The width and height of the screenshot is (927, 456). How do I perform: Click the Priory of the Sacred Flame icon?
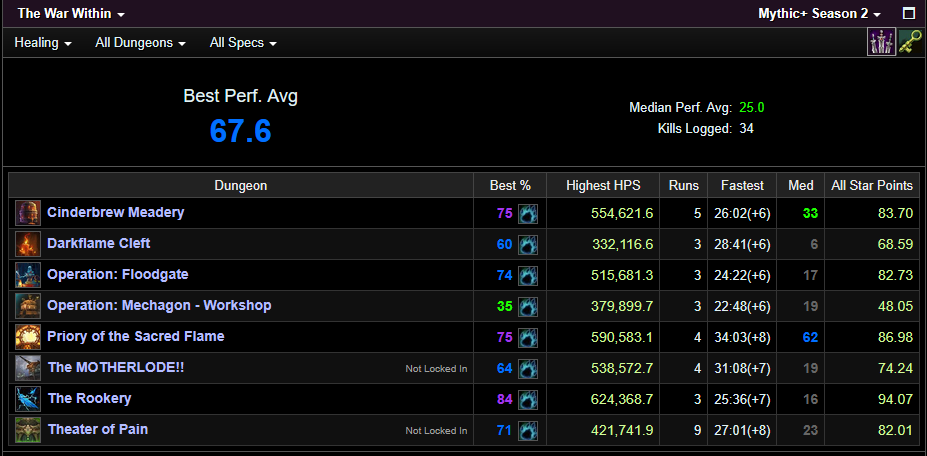(28, 337)
